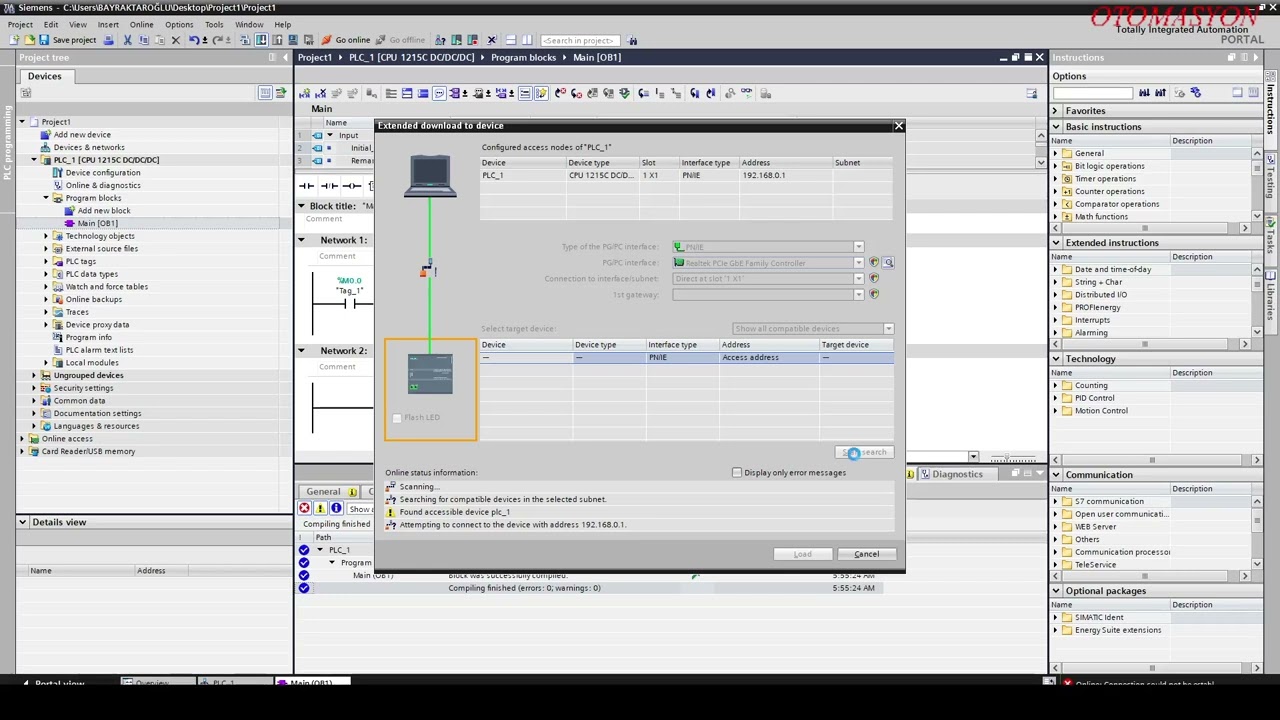Viewport: 1280px width, 720px height.
Task: Click the print icon in main toolbar
Action: point(109,40)
